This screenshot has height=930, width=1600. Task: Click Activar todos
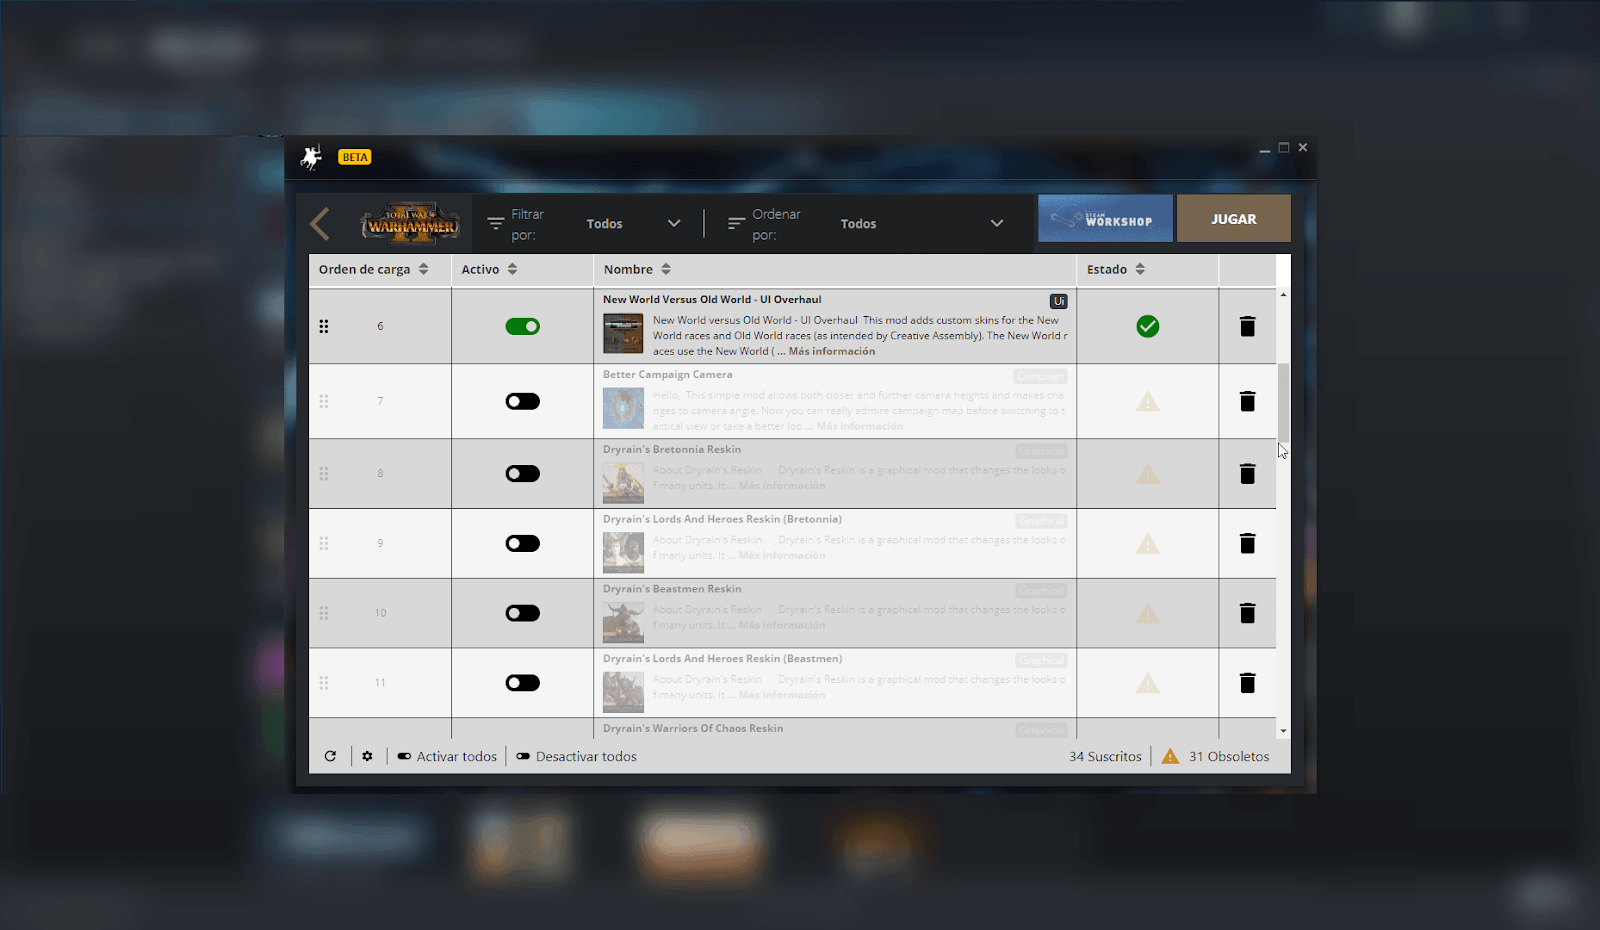(x=447, y=756)
